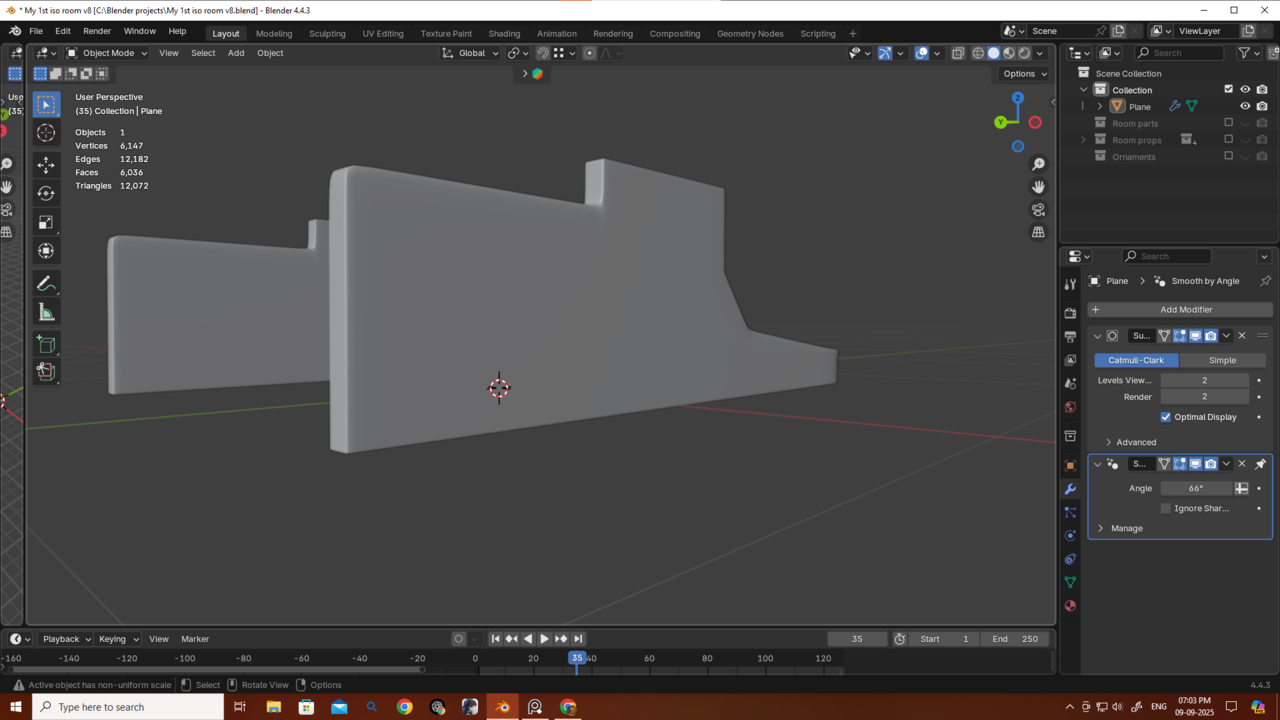Switch to the Sculpting workspace tab
This screenshot has height=720, width=1280.
(327, 33)
